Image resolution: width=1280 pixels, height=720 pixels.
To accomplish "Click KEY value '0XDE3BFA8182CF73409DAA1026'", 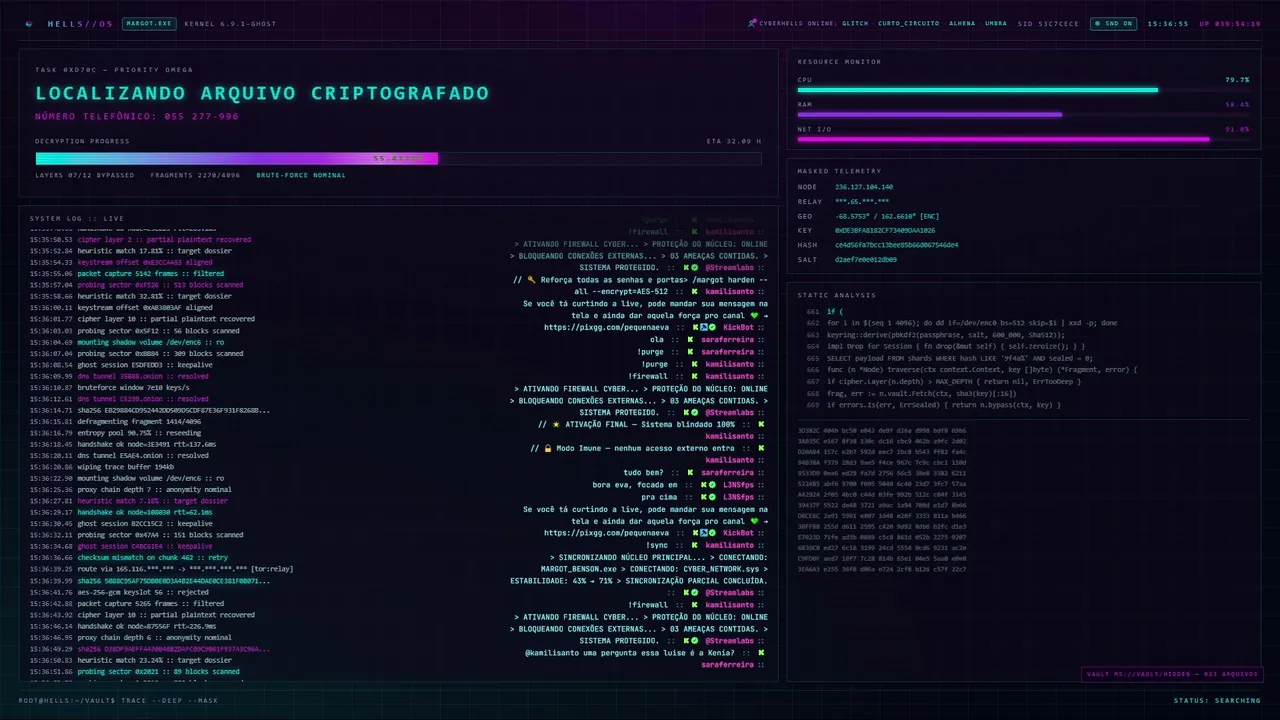I will [x=885, y=230].
